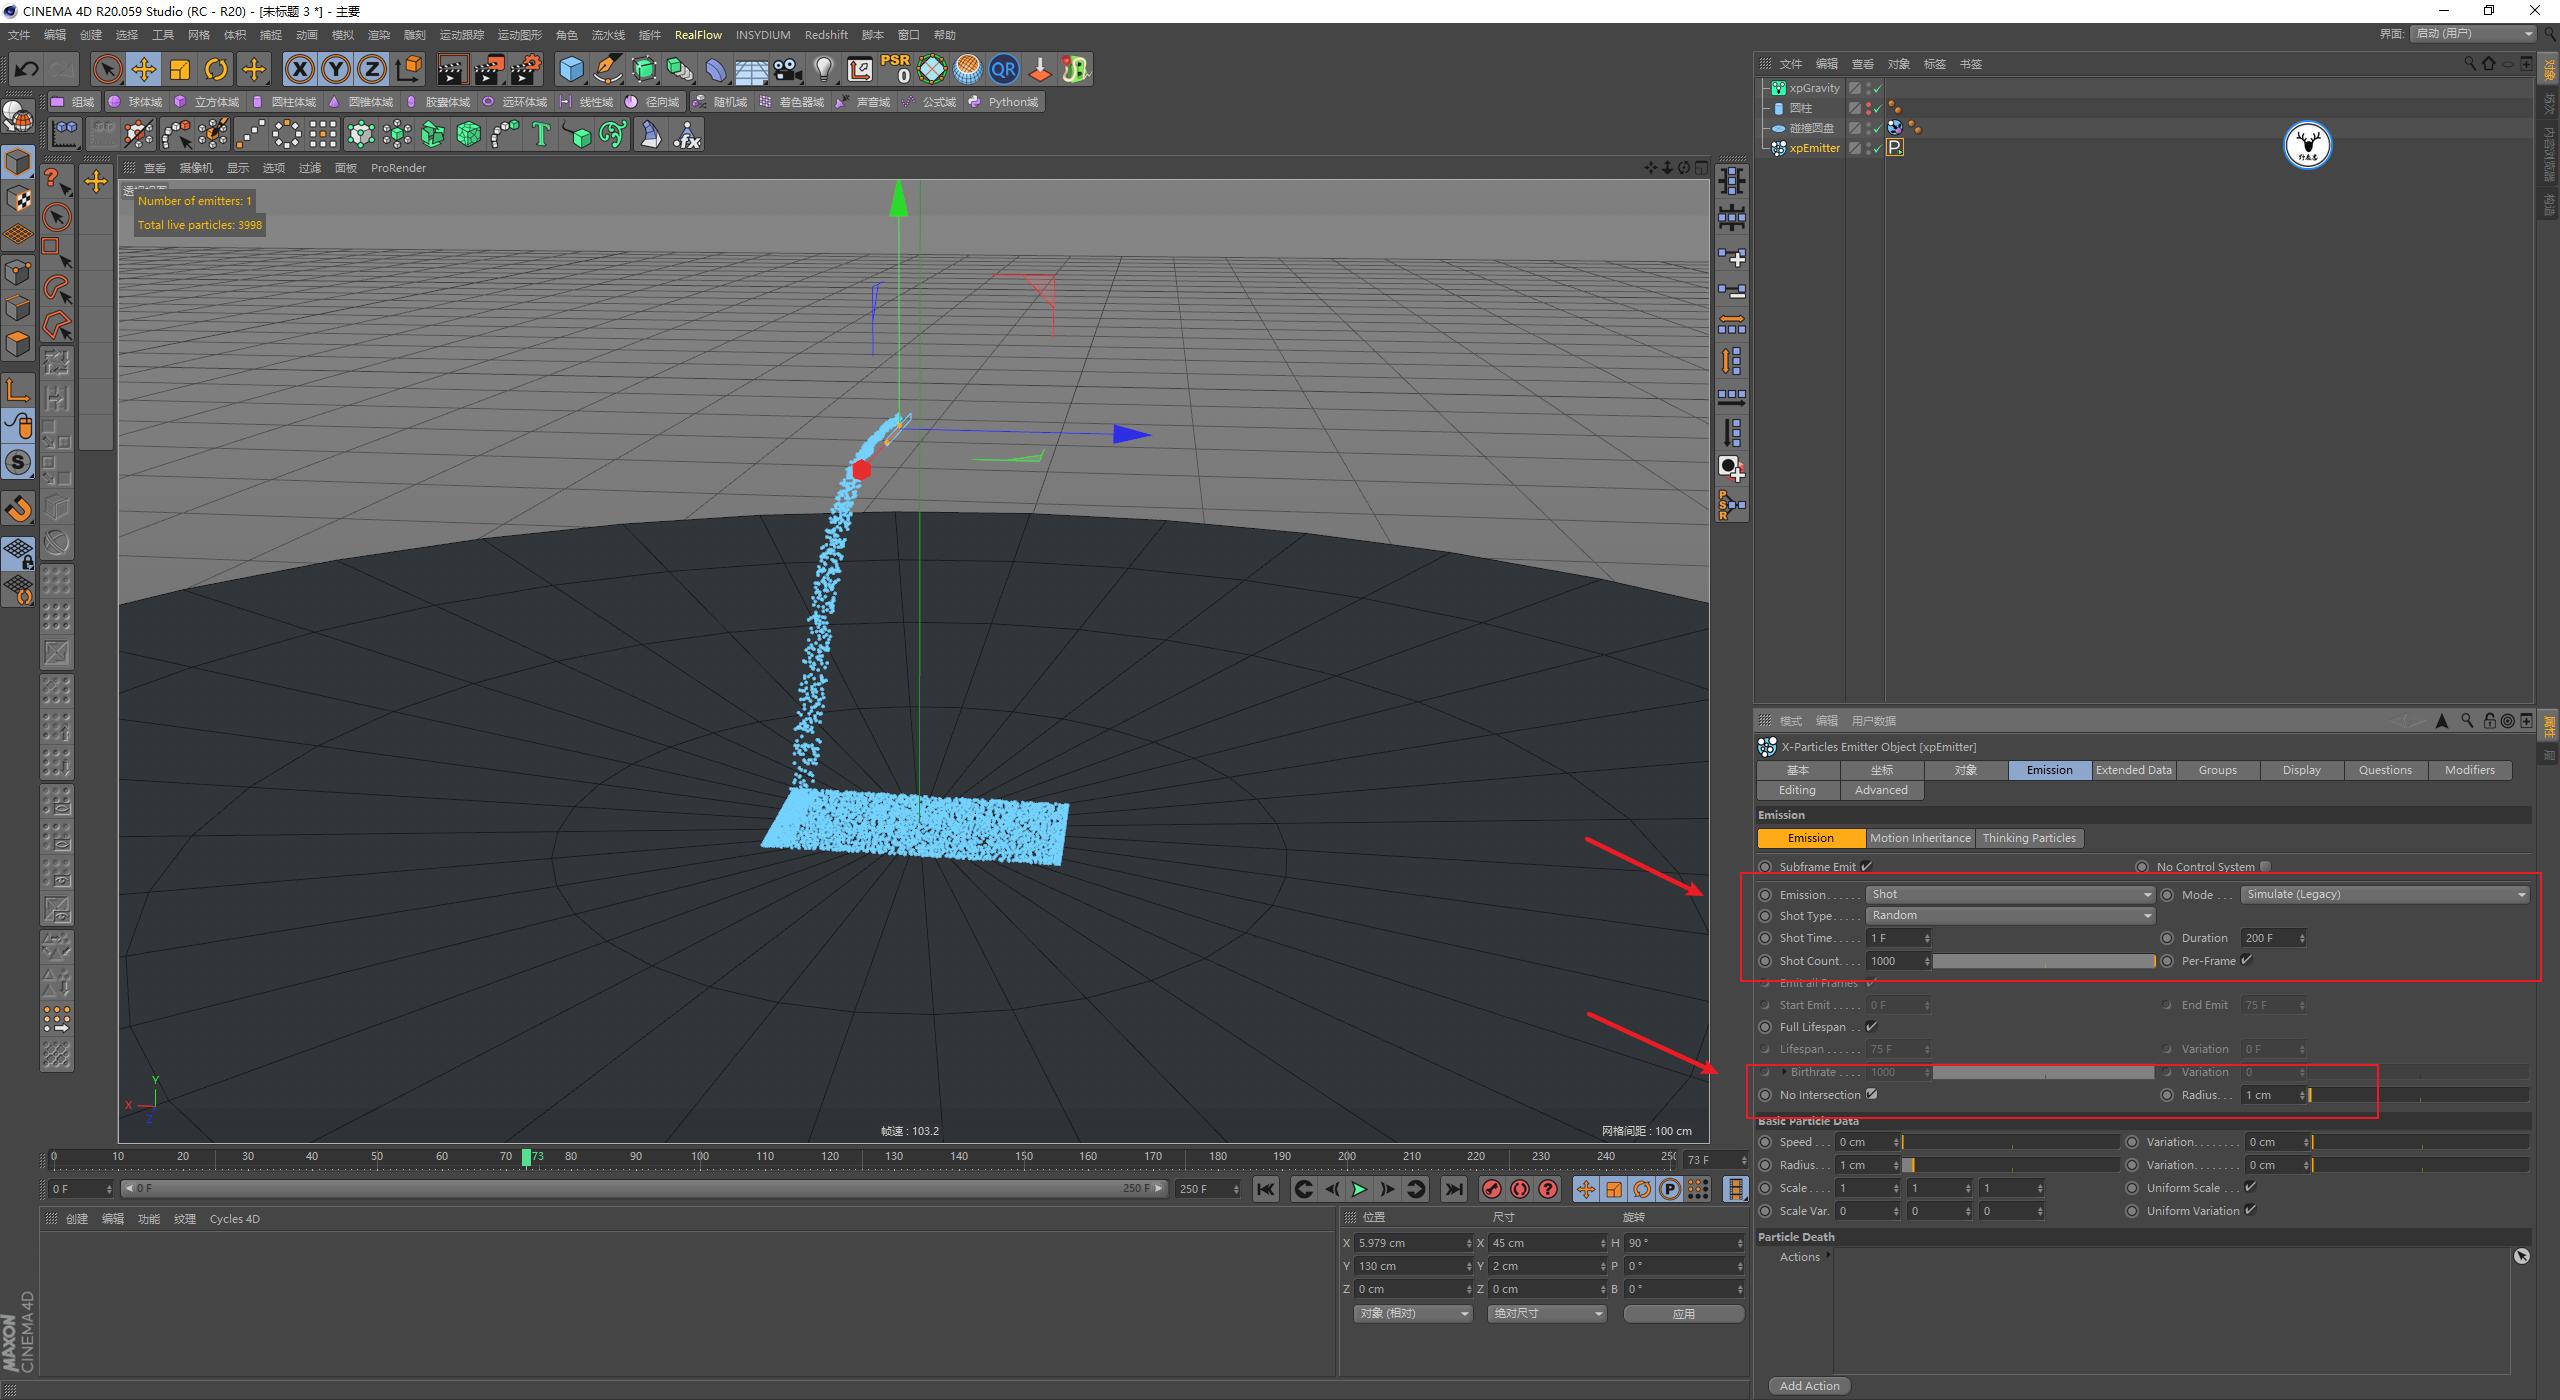
Task: Click Add Action button at bottom
Action: (1808, 1388)
